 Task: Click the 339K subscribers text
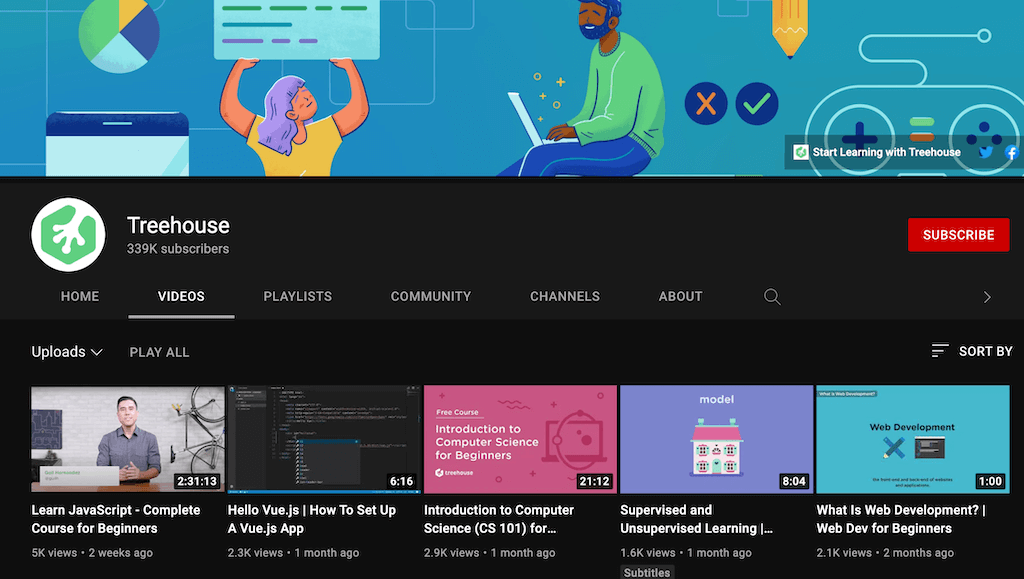click(x=178, y=249)
